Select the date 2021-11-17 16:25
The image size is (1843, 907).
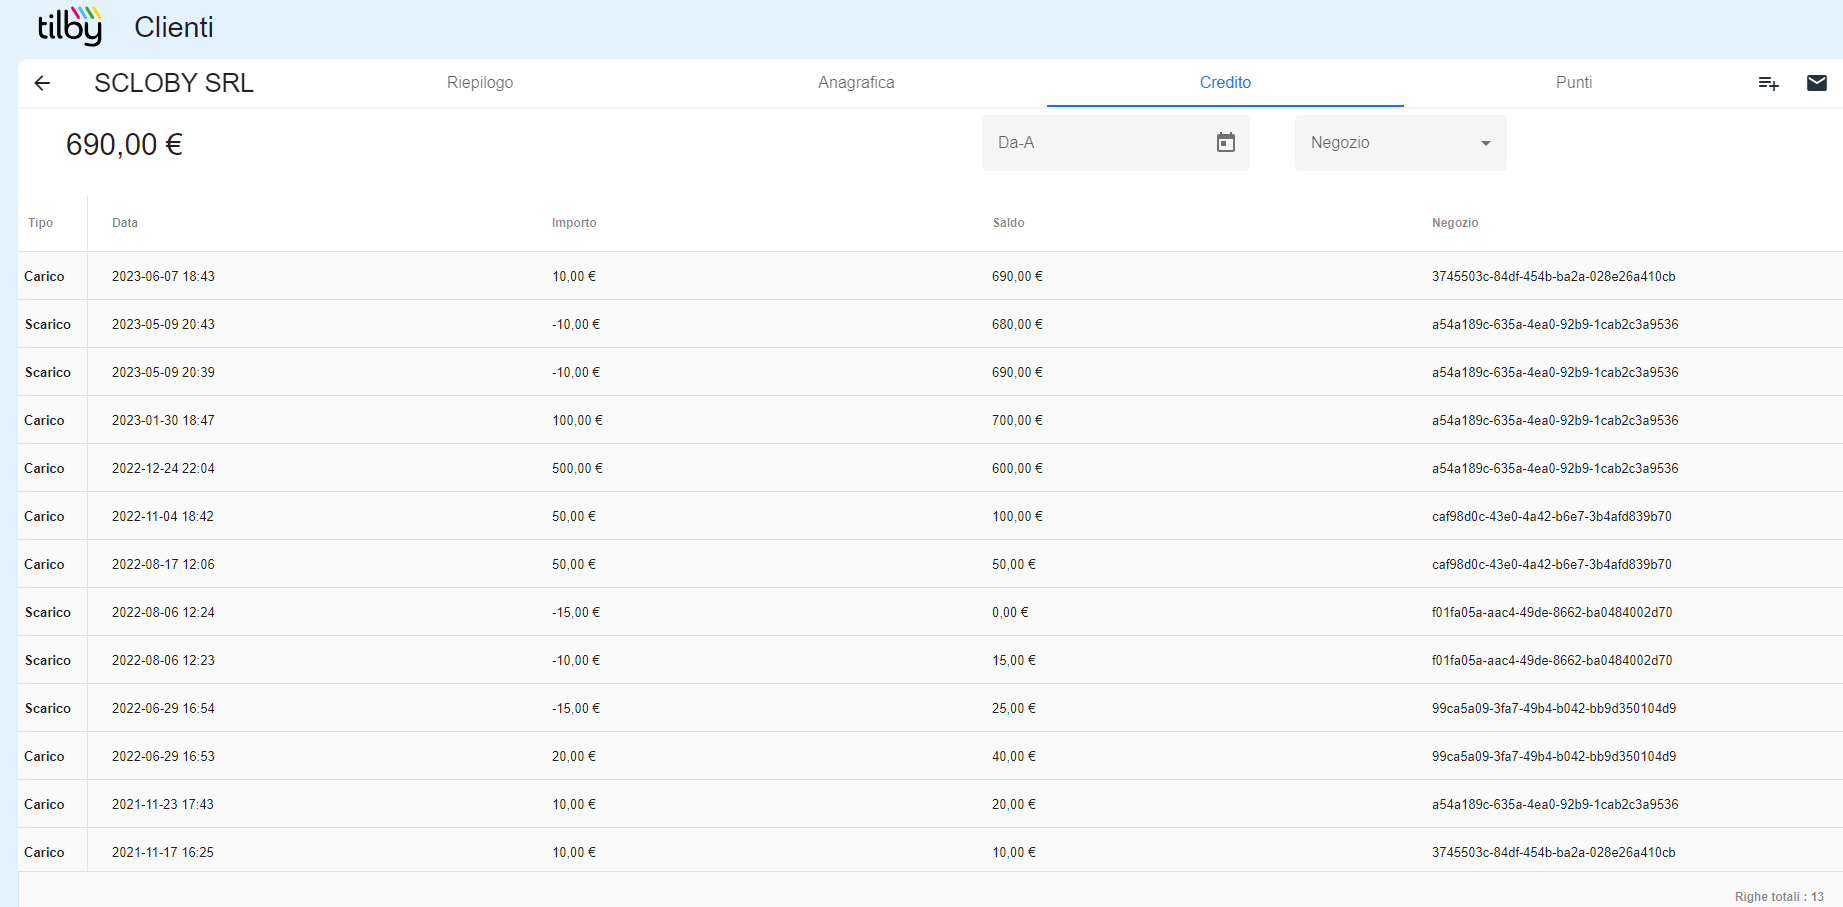tap(163, 853)
